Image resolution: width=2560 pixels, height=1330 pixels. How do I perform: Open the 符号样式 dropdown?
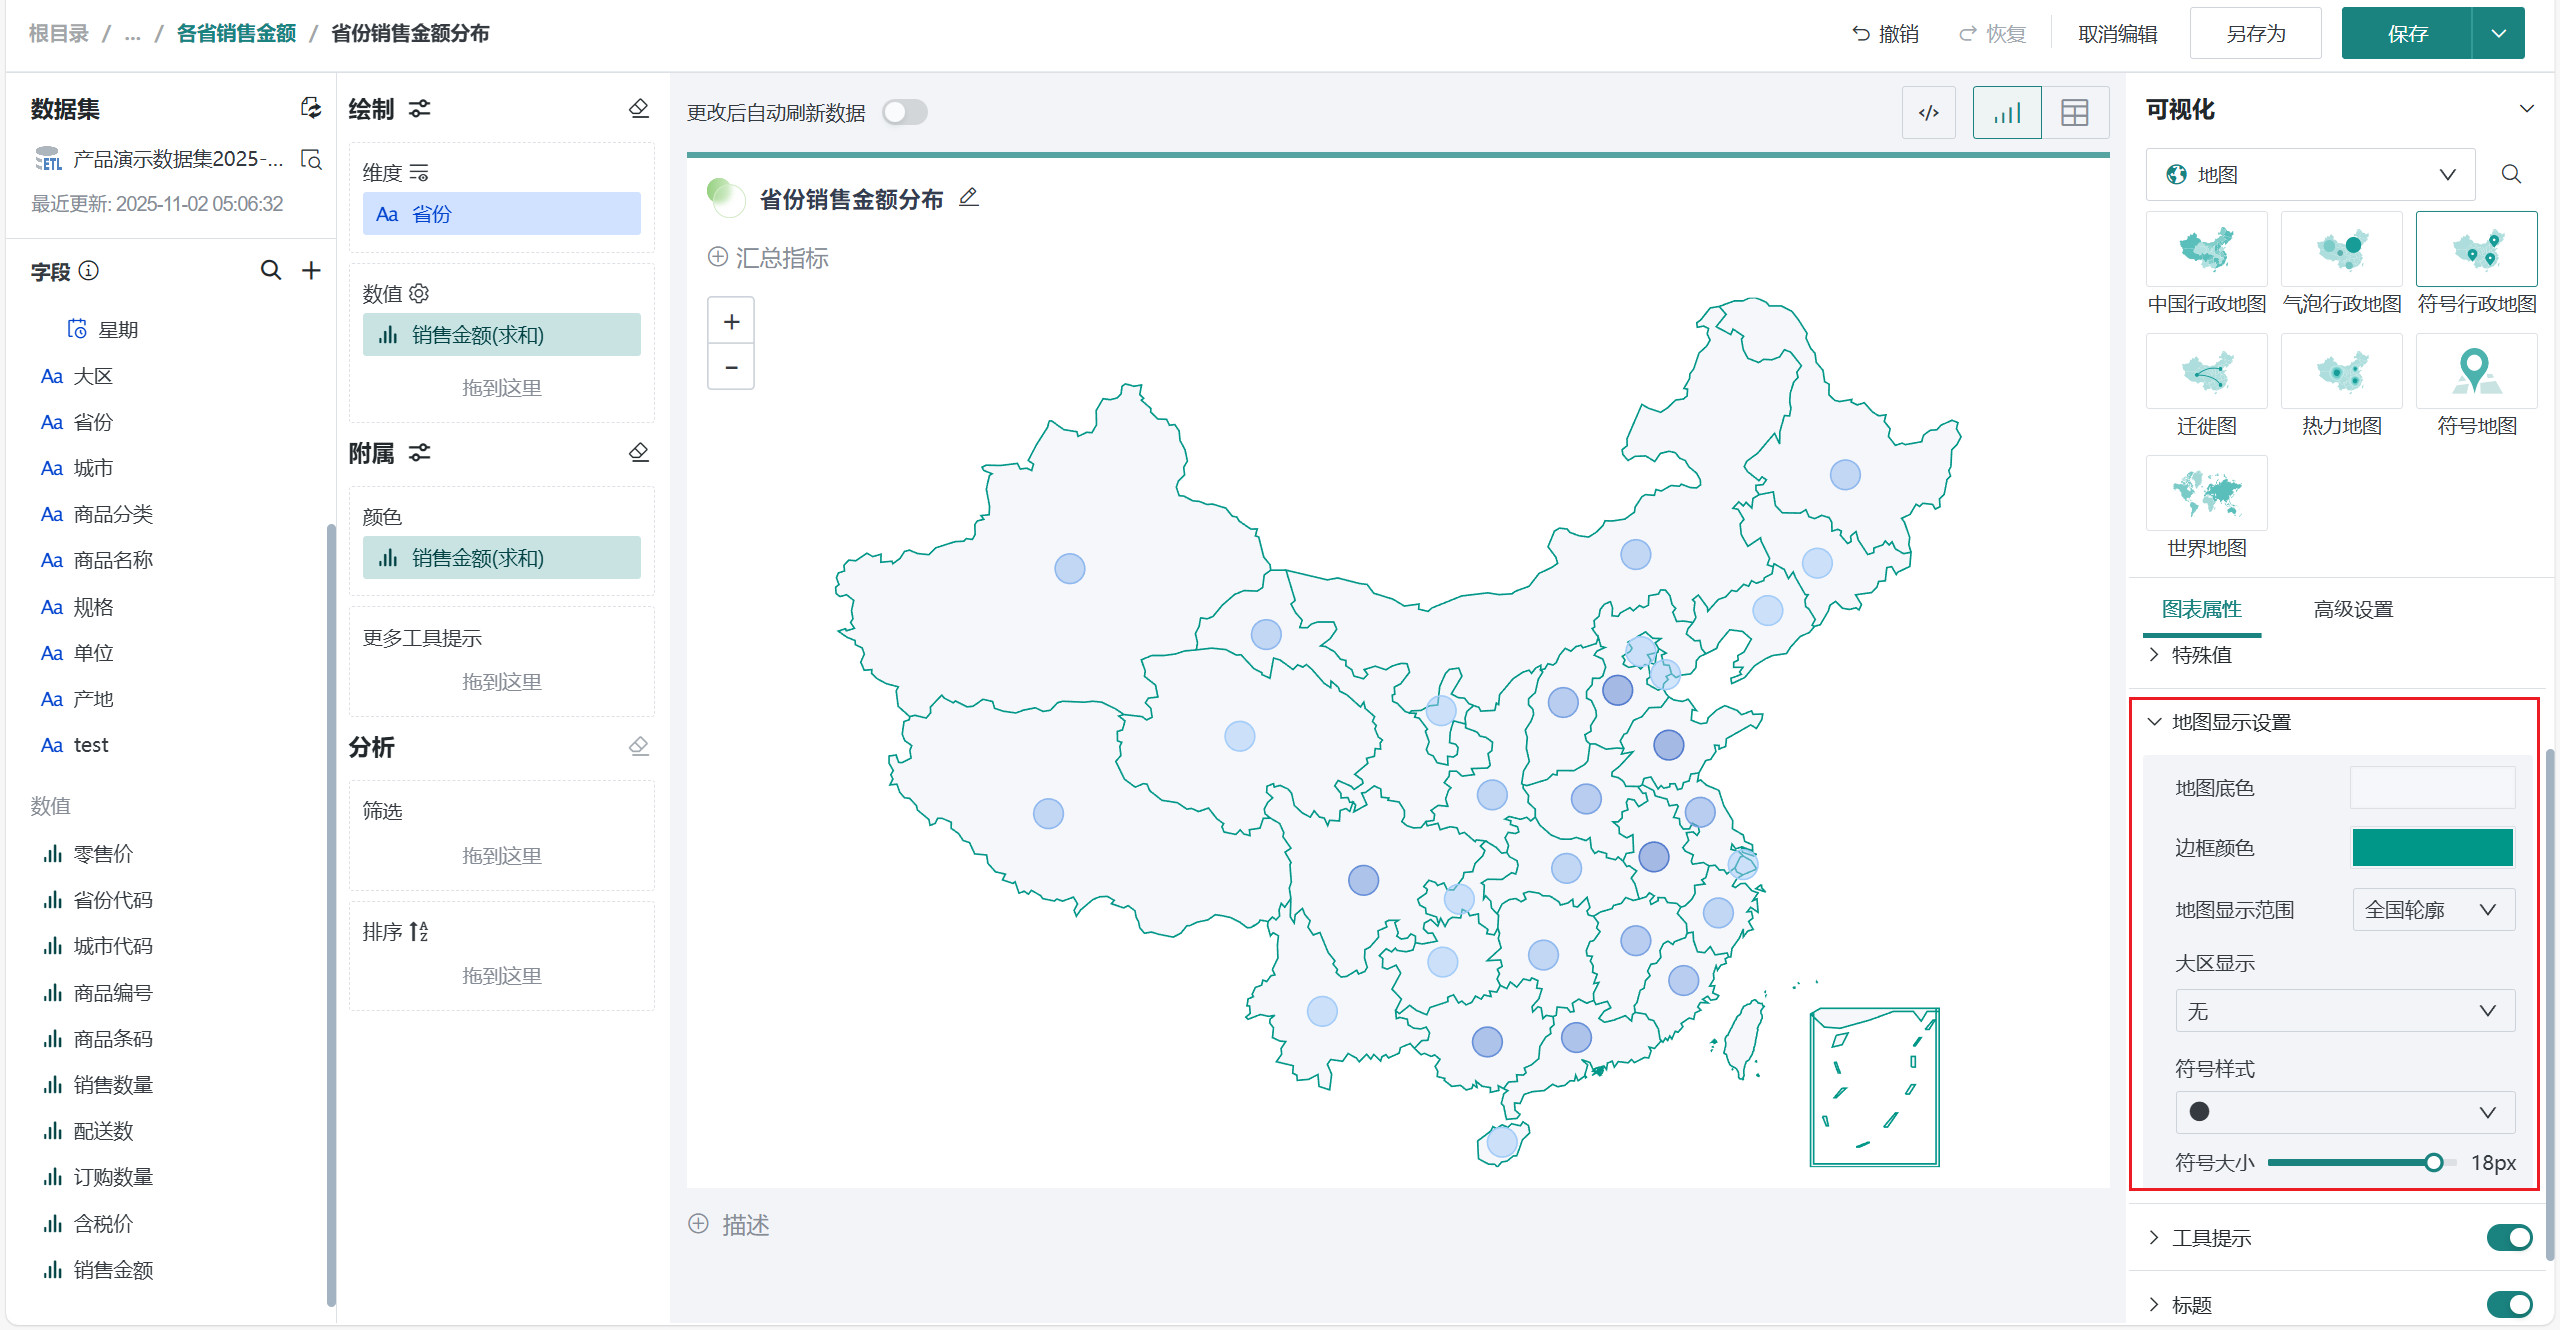click(x=2344, y=1112)
